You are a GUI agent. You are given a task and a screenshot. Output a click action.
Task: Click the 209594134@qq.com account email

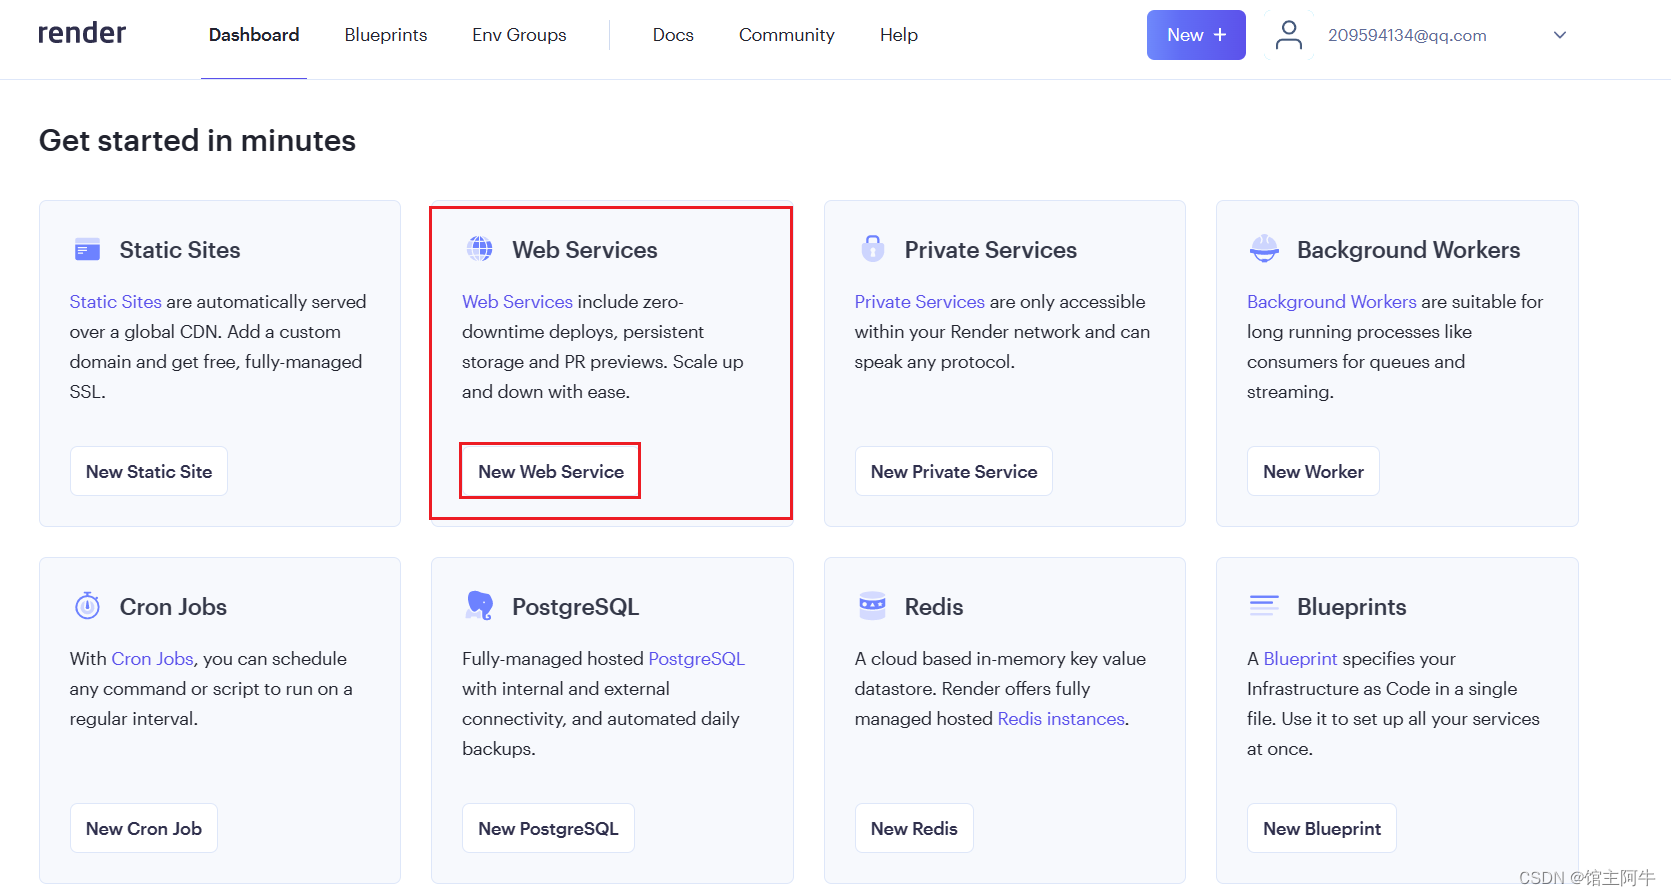[x=1407, y=35]
